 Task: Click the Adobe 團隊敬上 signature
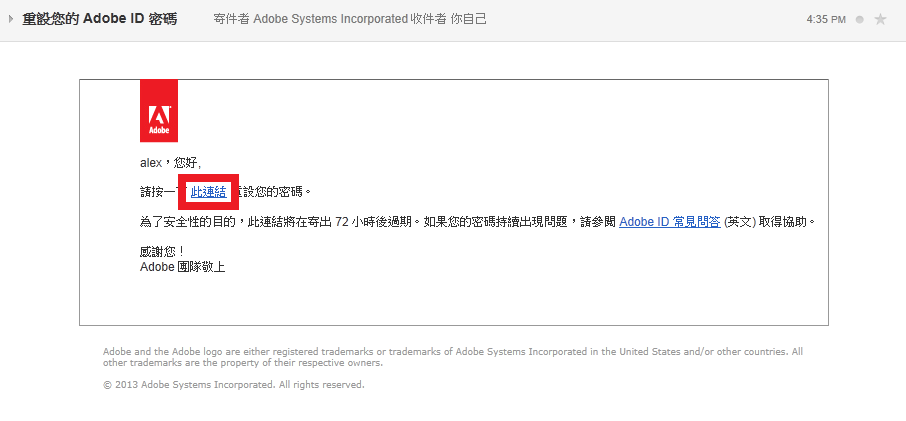183,266
